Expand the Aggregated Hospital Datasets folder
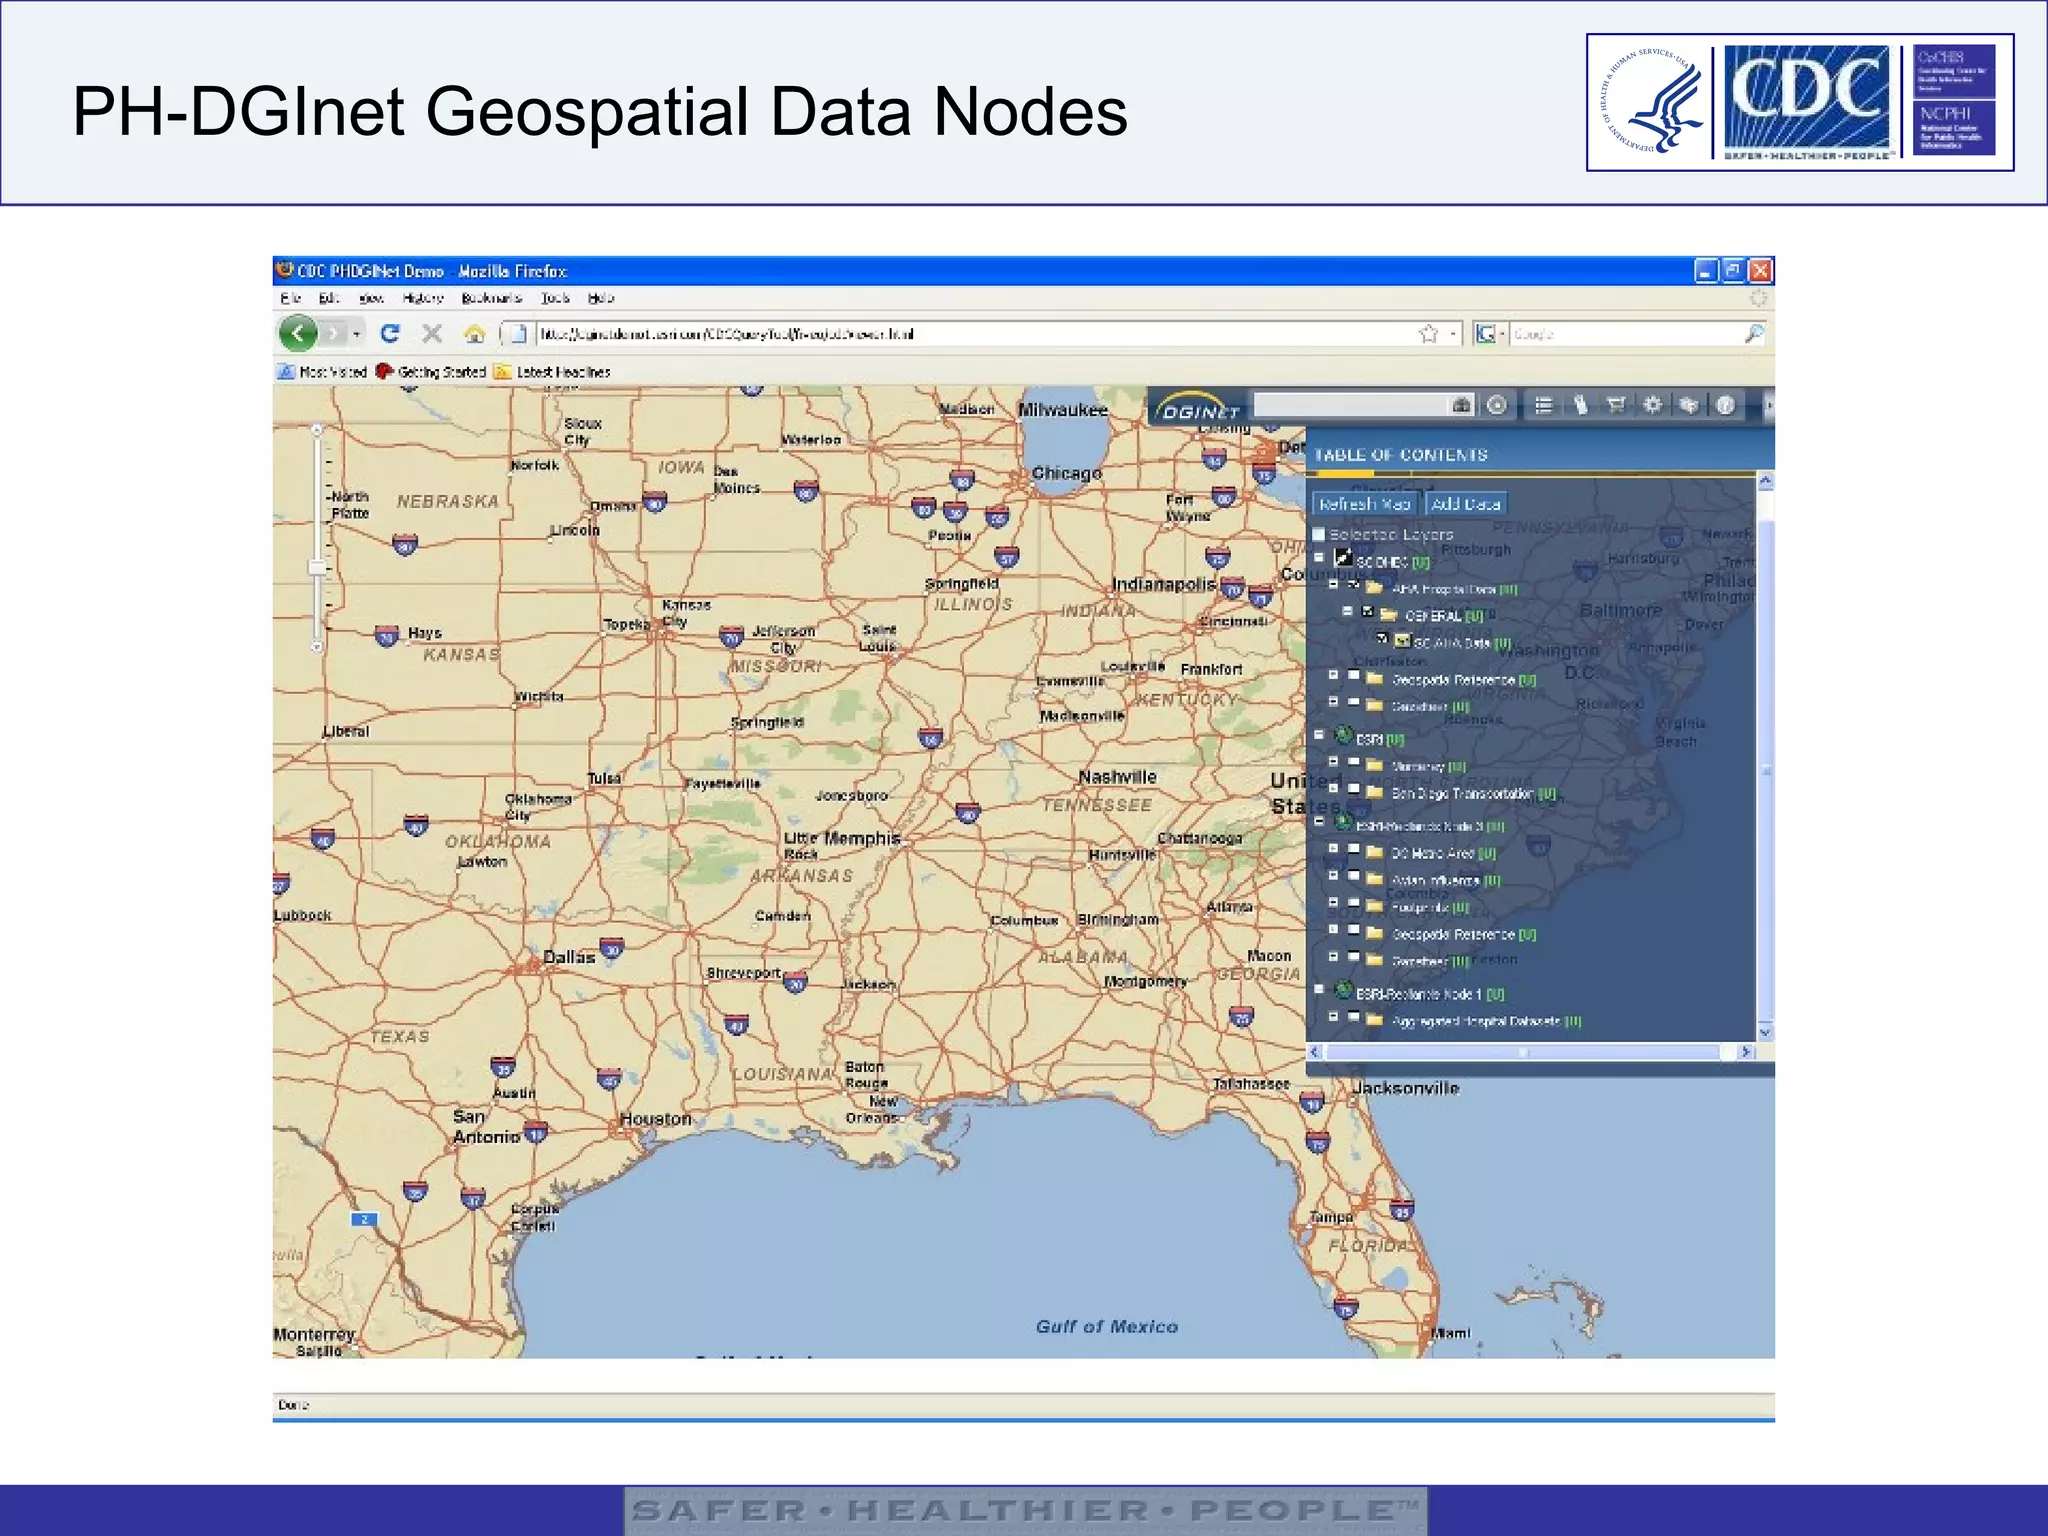 (x=1333, y=1016)
